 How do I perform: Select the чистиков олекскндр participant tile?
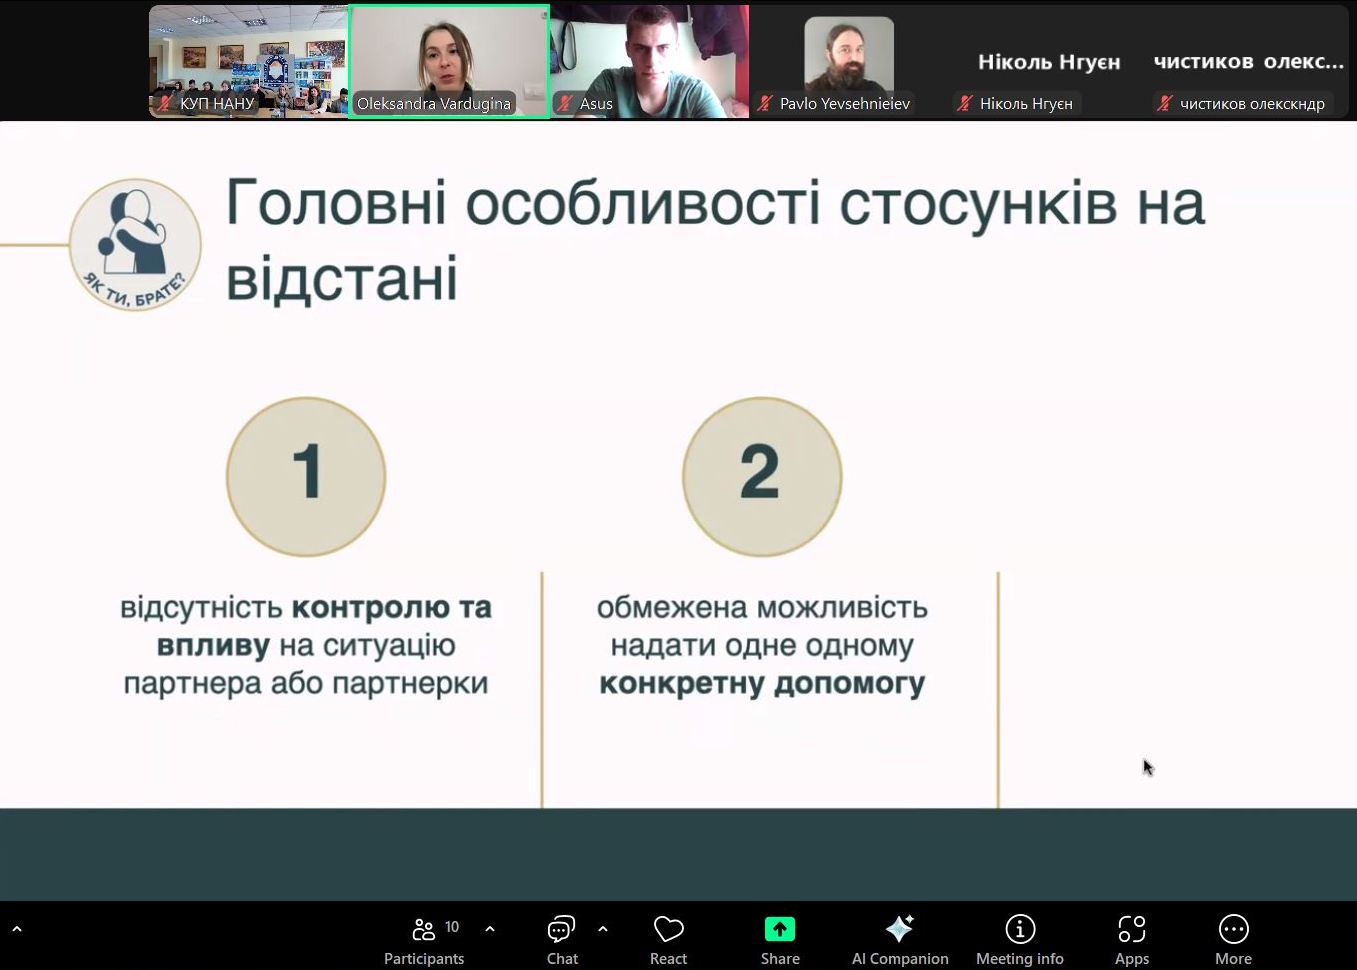pyautogui.click(x=1248, y=62)
